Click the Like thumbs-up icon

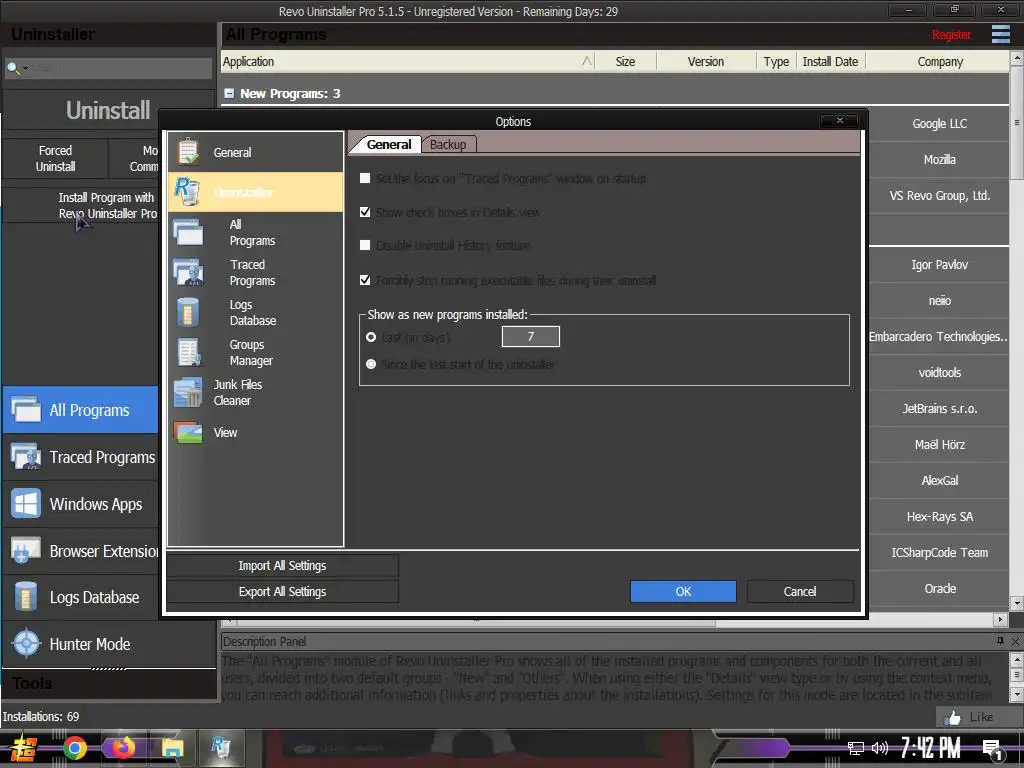[x=953, y=718]
